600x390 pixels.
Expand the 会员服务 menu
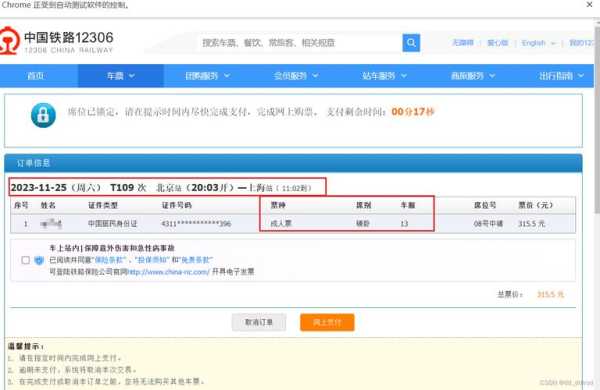pyautogui.click(x=296, y=76)
